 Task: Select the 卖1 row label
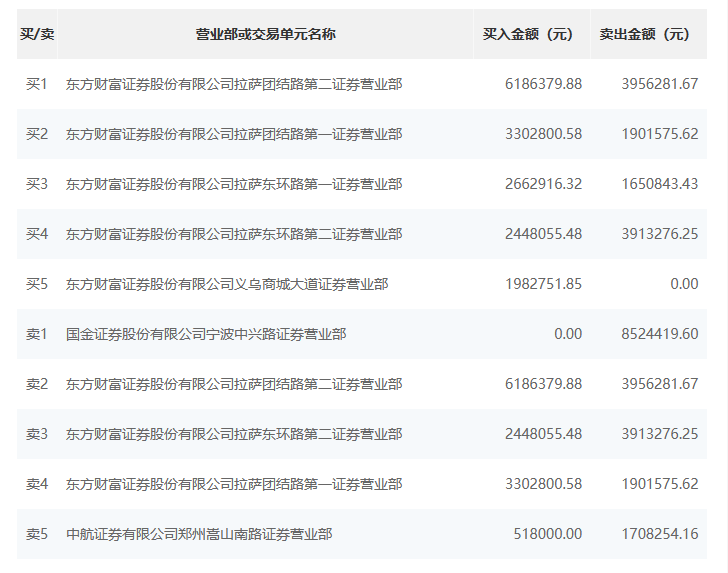[x=37, y=334]
